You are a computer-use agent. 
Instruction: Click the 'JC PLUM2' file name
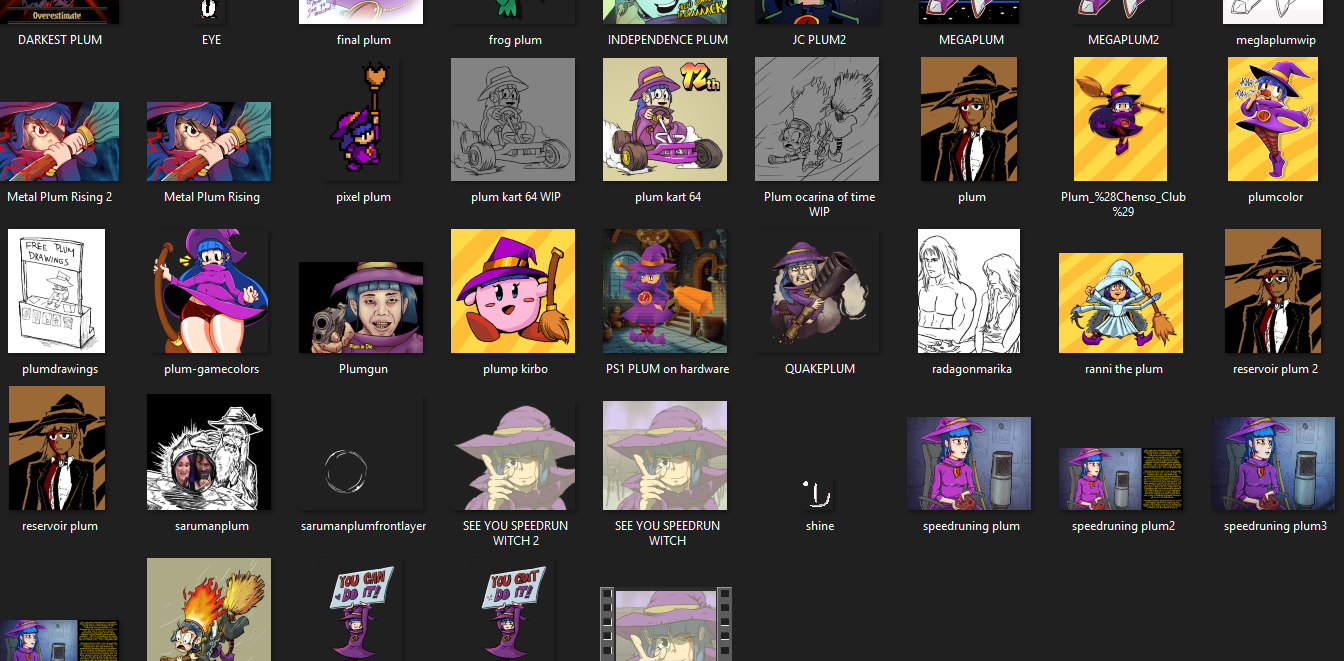point(819,40)
